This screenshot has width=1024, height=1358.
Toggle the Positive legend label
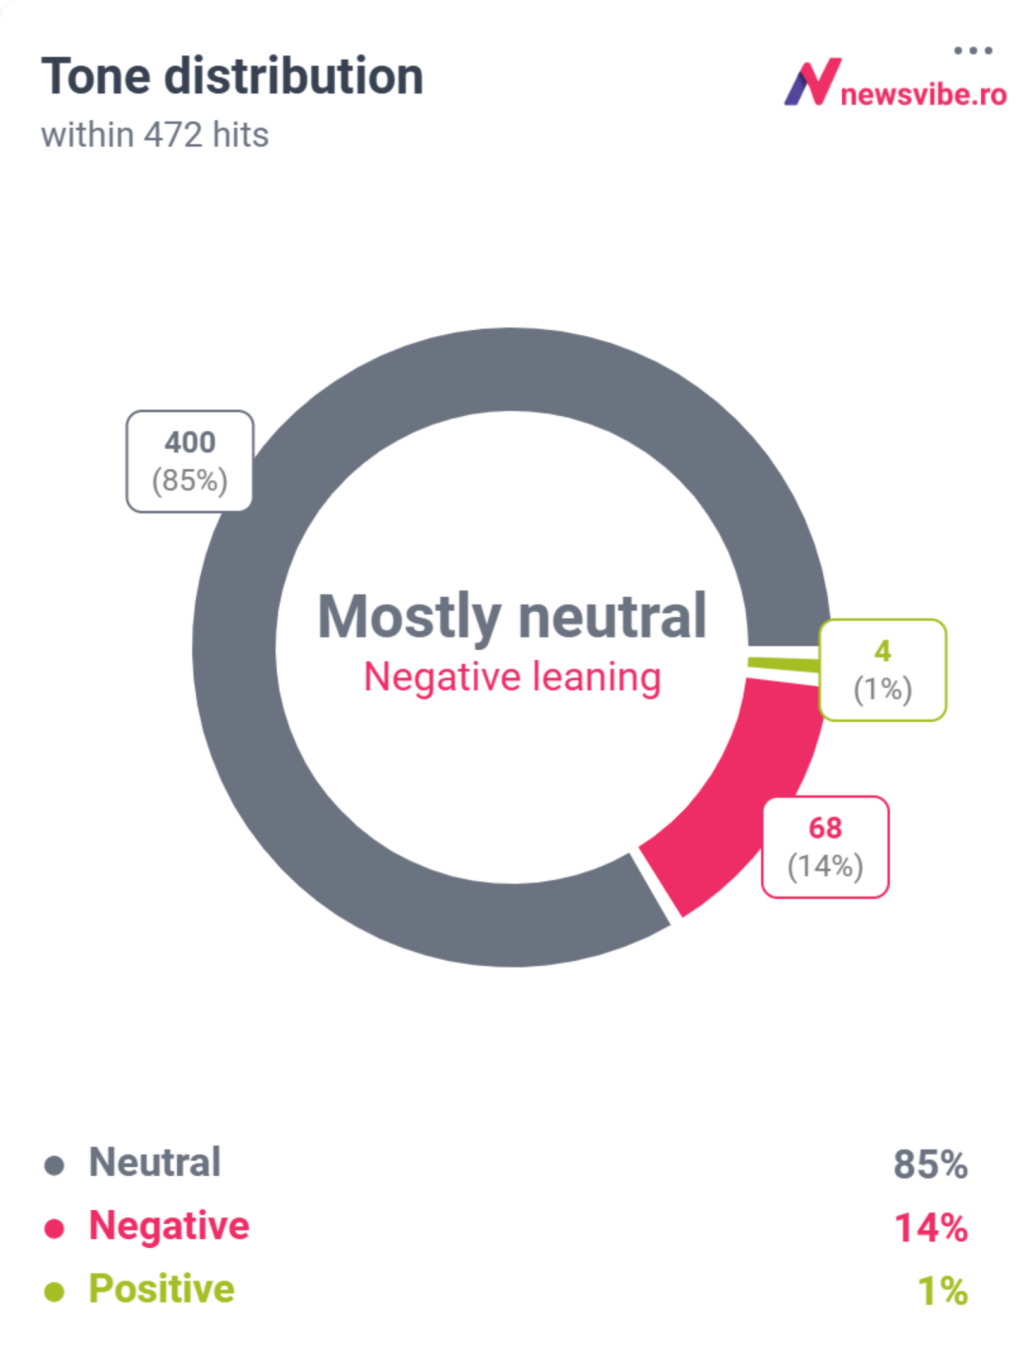(162, 1289)
